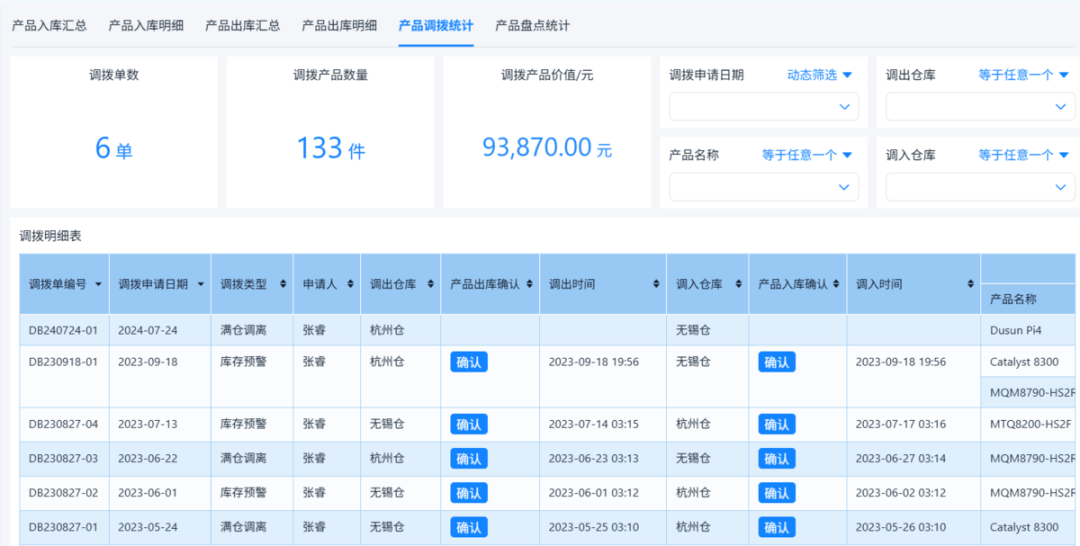Expand the 产品名称 select box
1080x546 pixels.
(764, 187)
